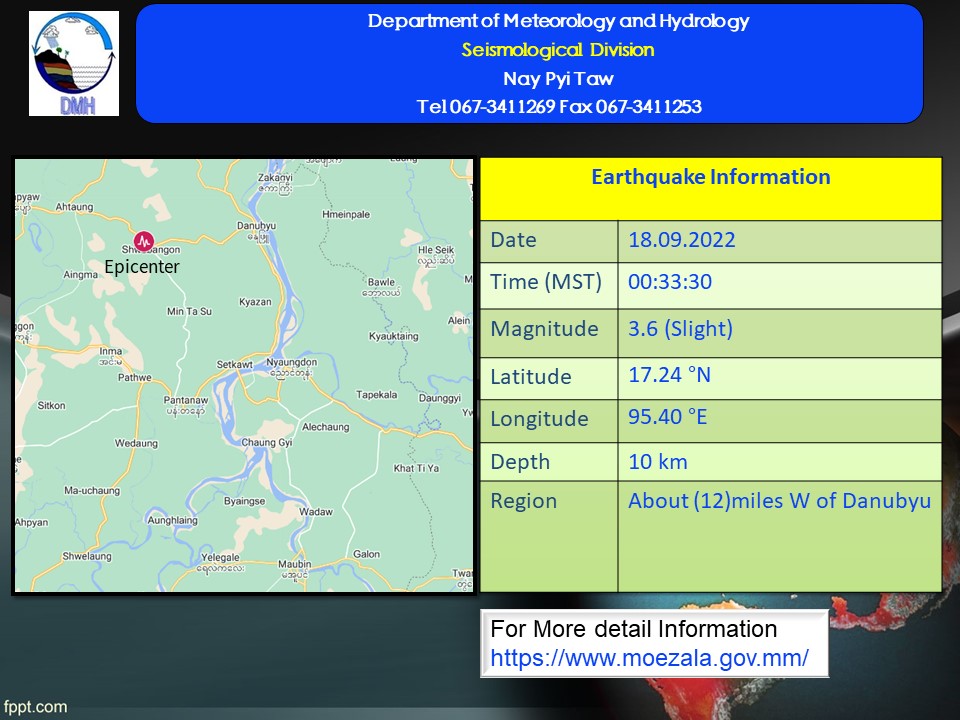Click the 'Region' row label
Screen dimensions: 960x720
(x=523, y=501)
